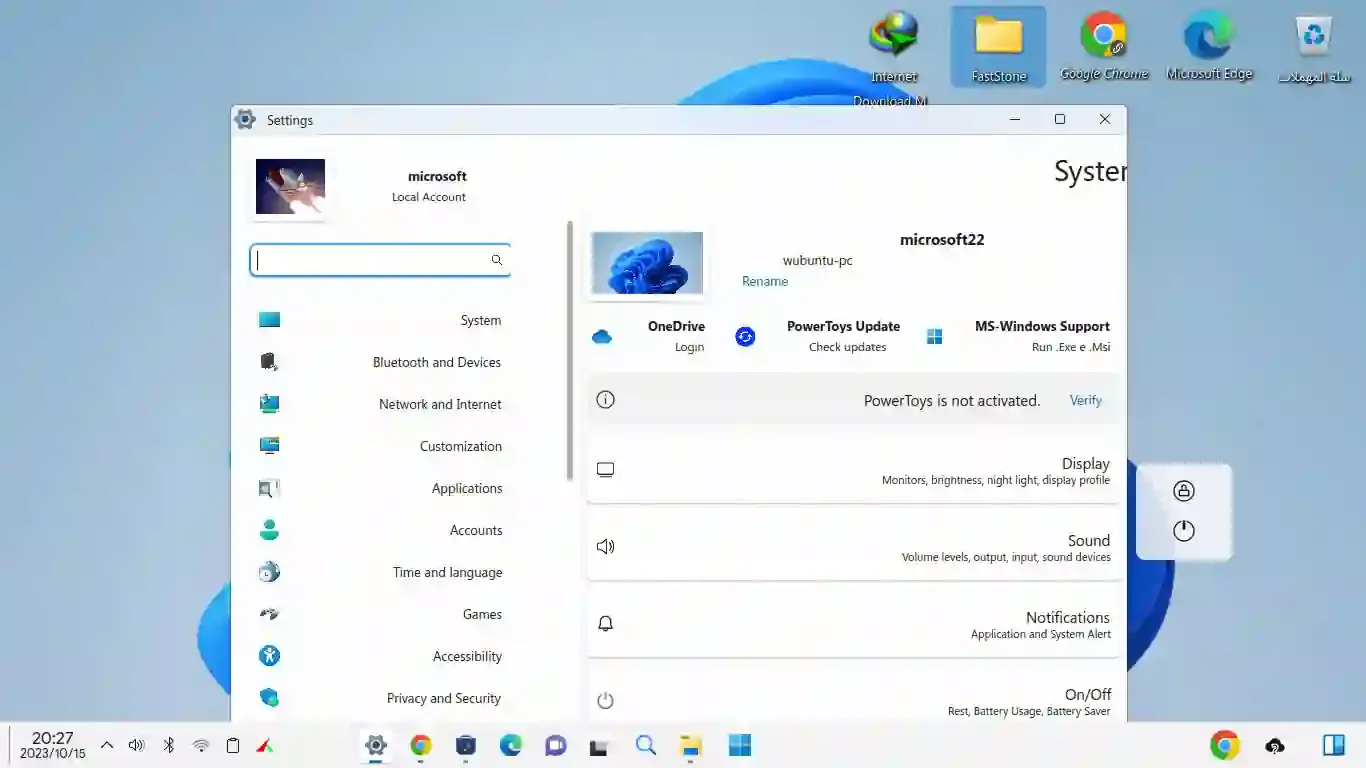Click Run .Exe e .Msi text
This screenshot has height=768, width=1366.
pyautogui.click(x=1071, y=347)
